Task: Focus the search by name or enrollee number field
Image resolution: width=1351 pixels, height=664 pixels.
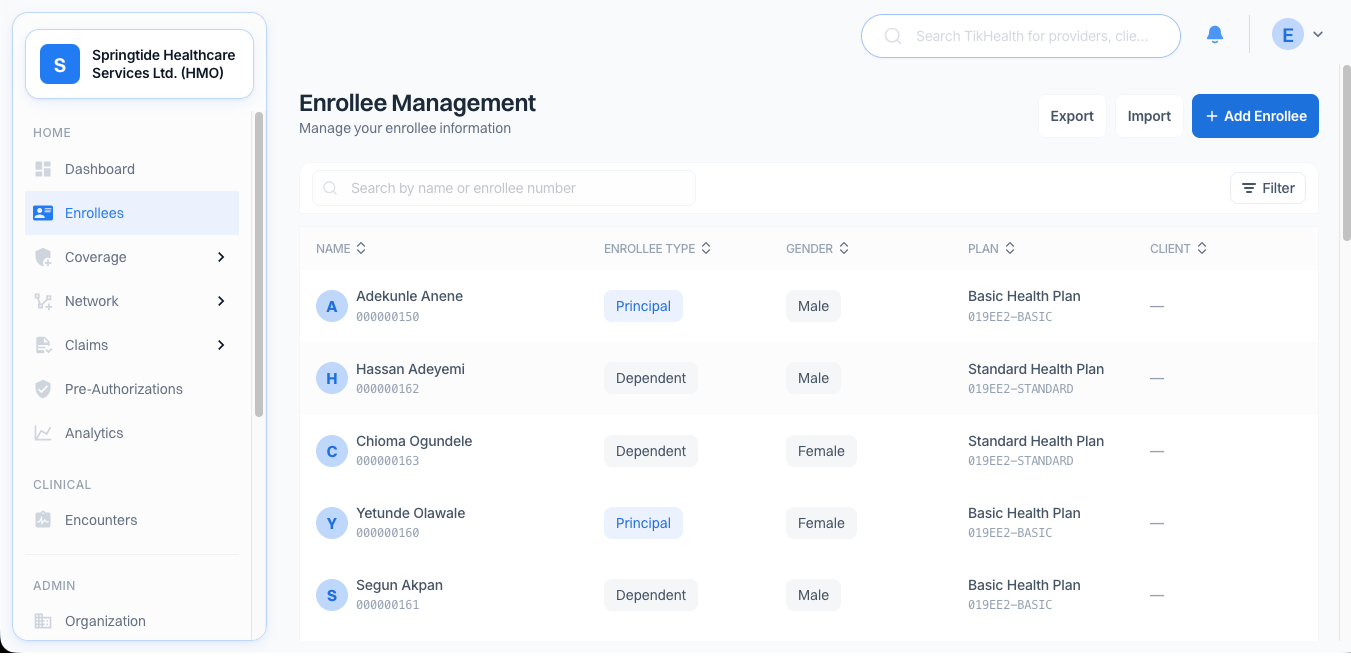Action: pos(504,188)
